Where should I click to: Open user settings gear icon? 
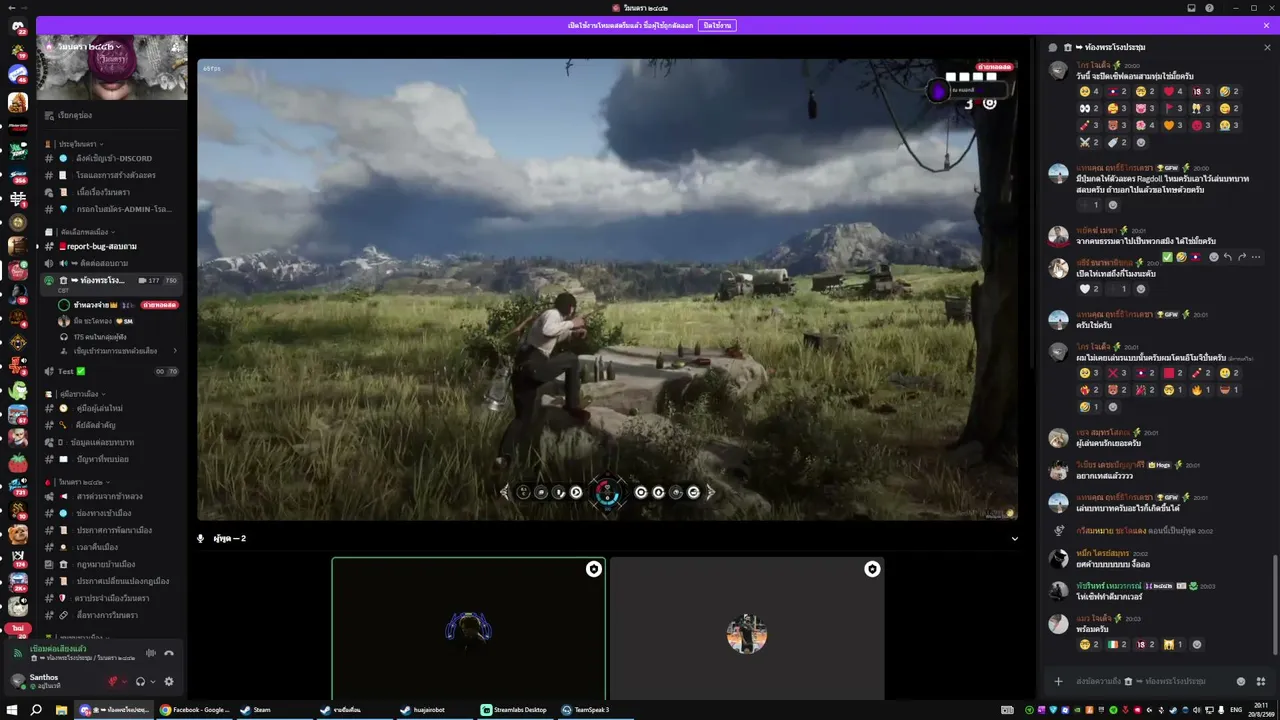(x=169, y=682)
